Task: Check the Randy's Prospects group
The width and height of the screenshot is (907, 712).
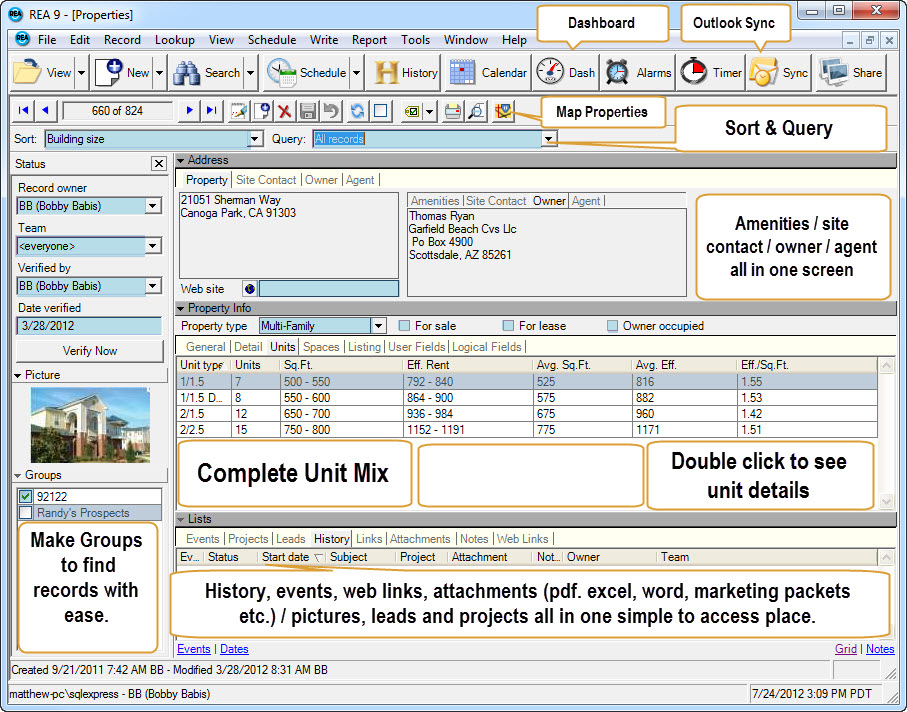Action: [25, 512]
